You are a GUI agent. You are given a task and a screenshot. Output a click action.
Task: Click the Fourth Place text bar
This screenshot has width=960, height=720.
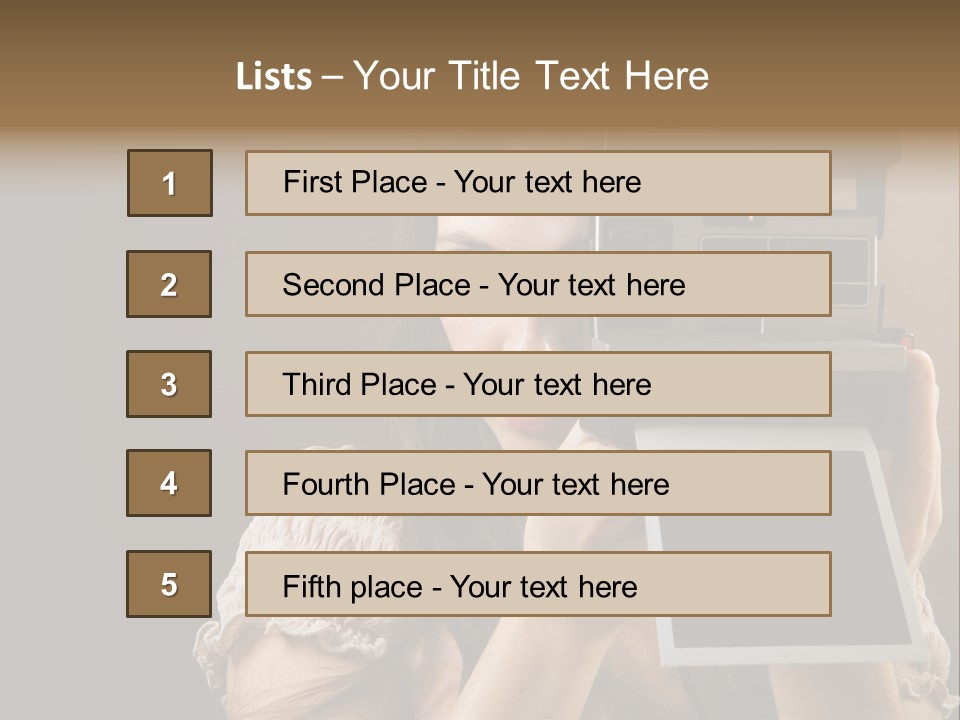538,483
